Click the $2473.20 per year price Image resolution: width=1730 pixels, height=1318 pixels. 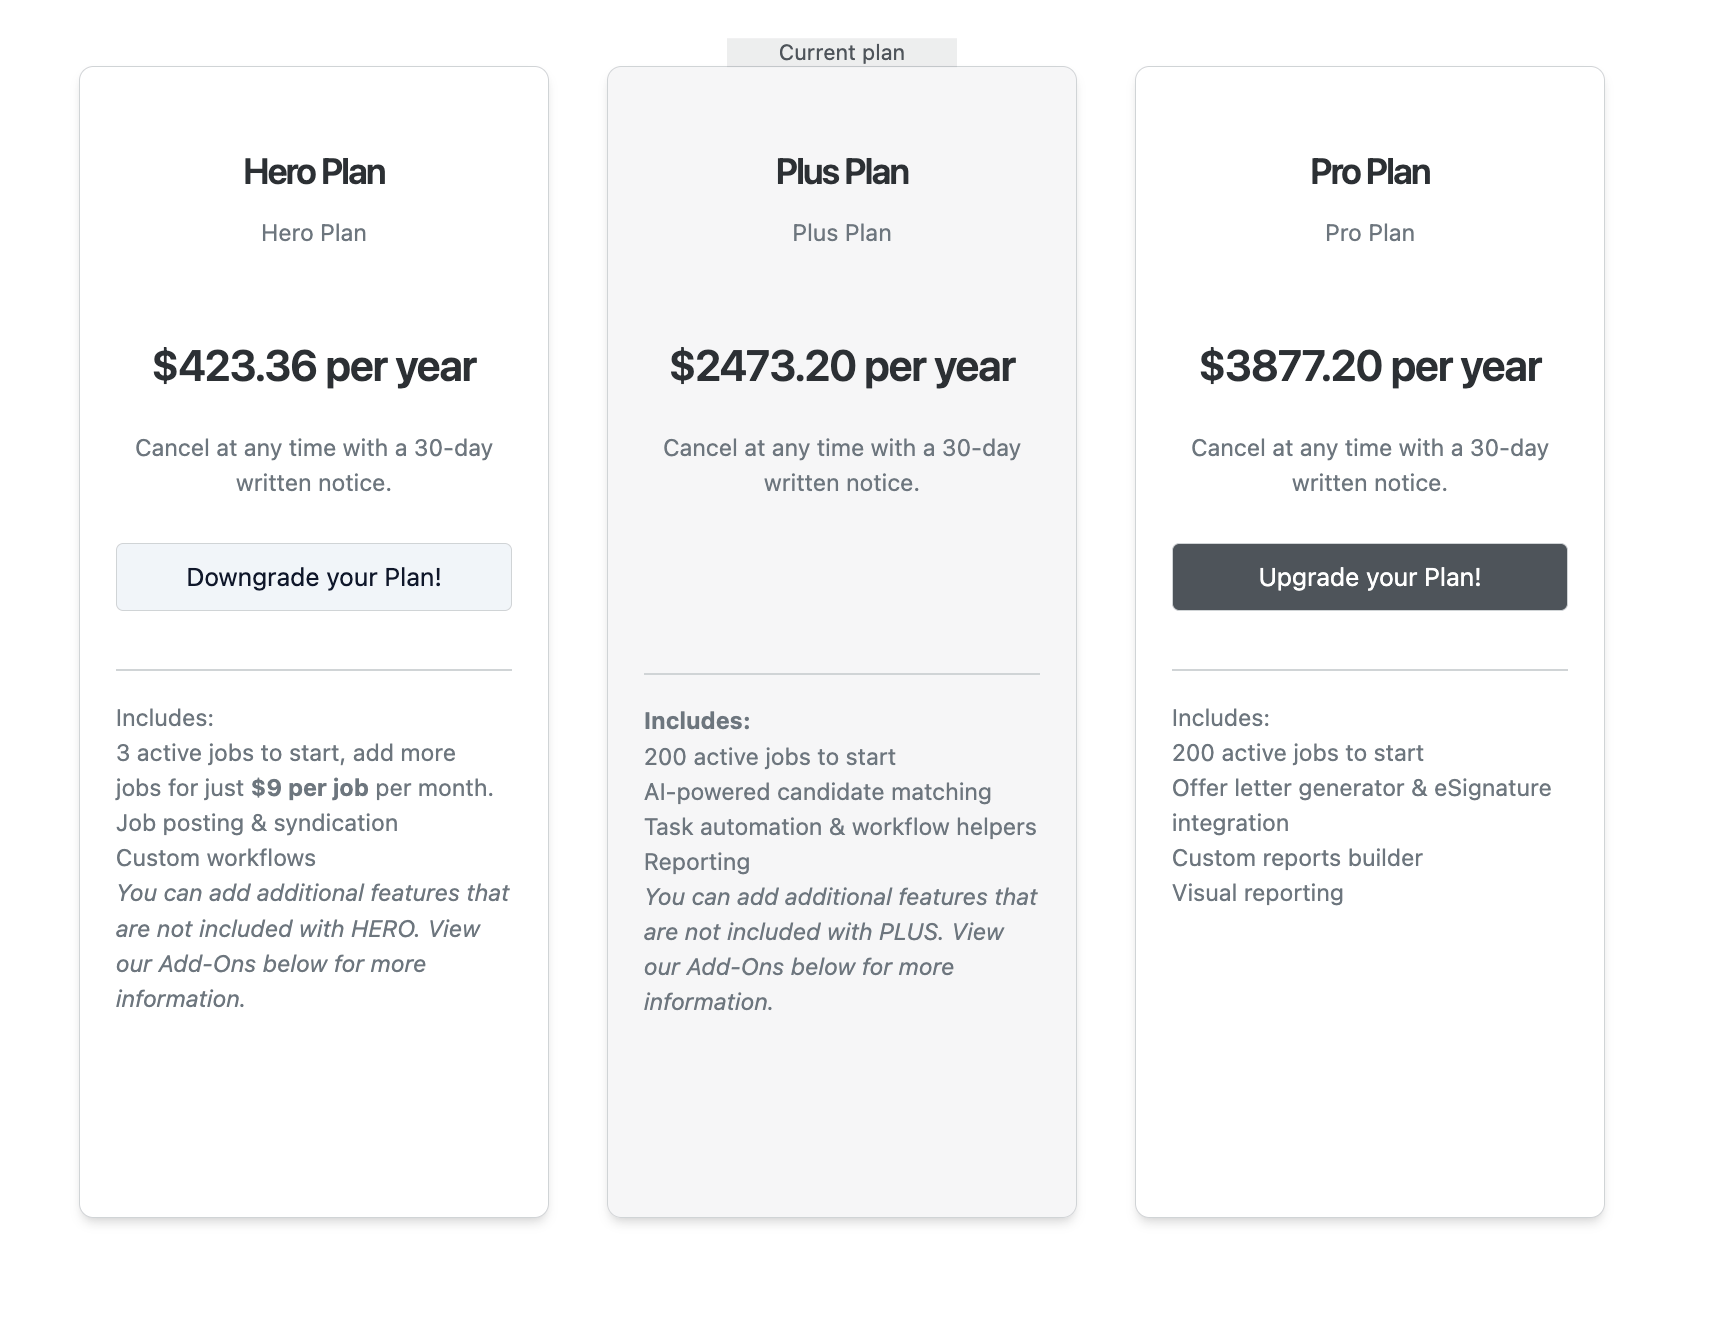[841, 366]
